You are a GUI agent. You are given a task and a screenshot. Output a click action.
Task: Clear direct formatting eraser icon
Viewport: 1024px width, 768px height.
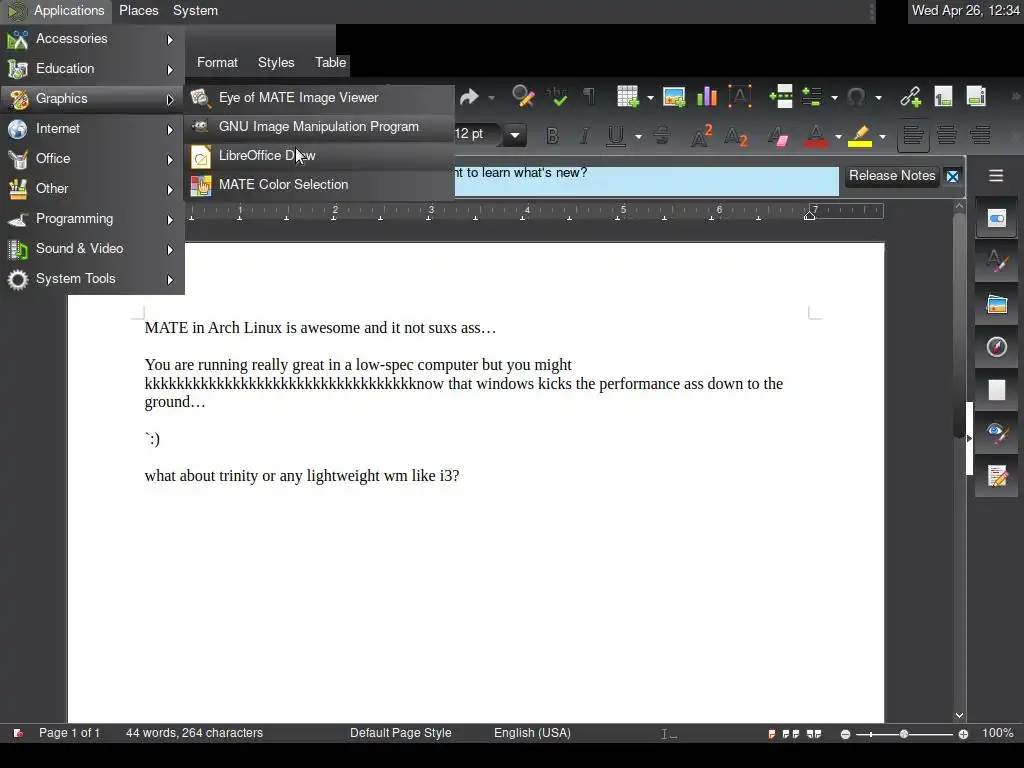click(778, 136)
